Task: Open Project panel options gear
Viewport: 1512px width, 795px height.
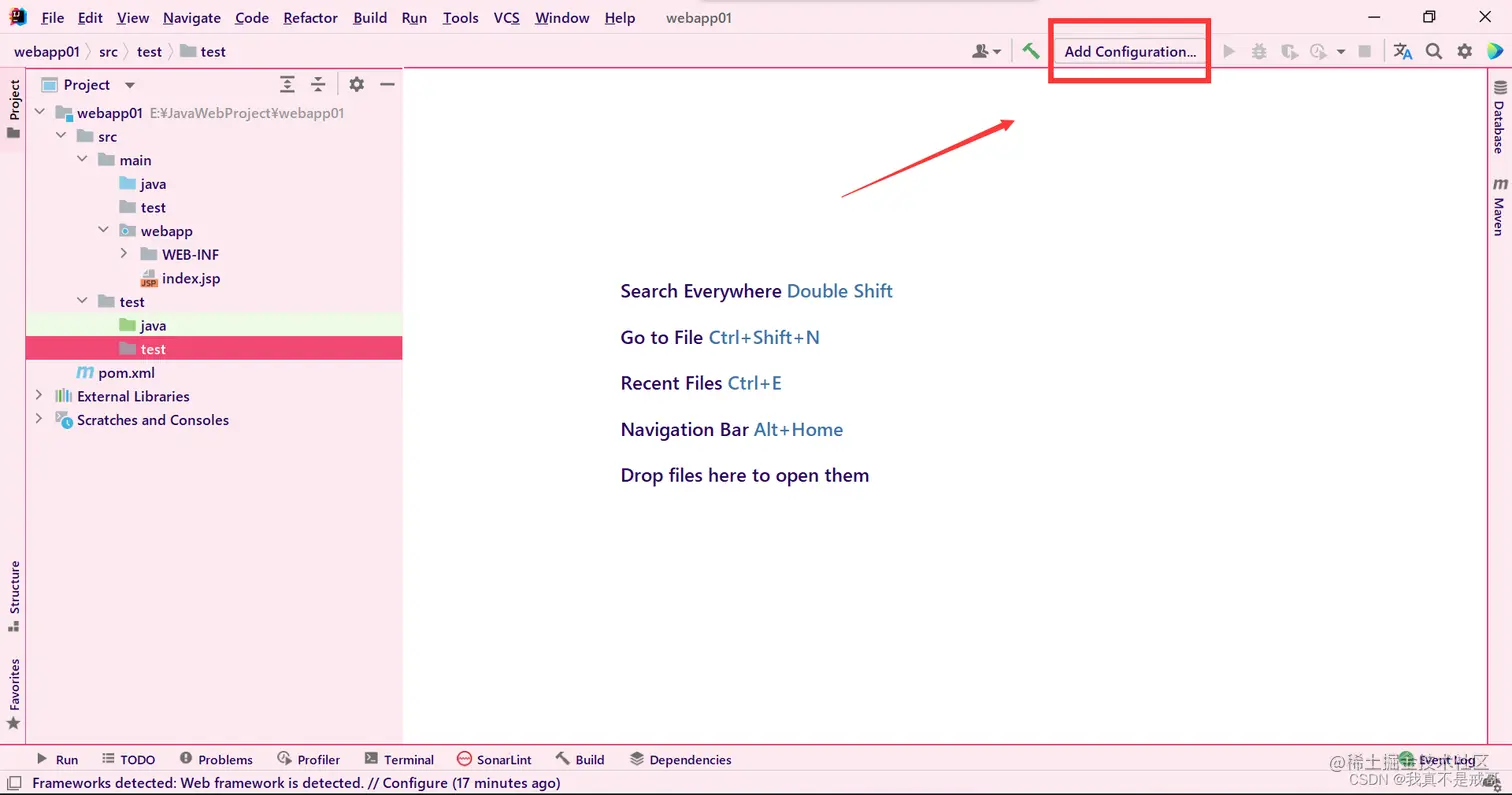Action: click(x=357, y=85)
